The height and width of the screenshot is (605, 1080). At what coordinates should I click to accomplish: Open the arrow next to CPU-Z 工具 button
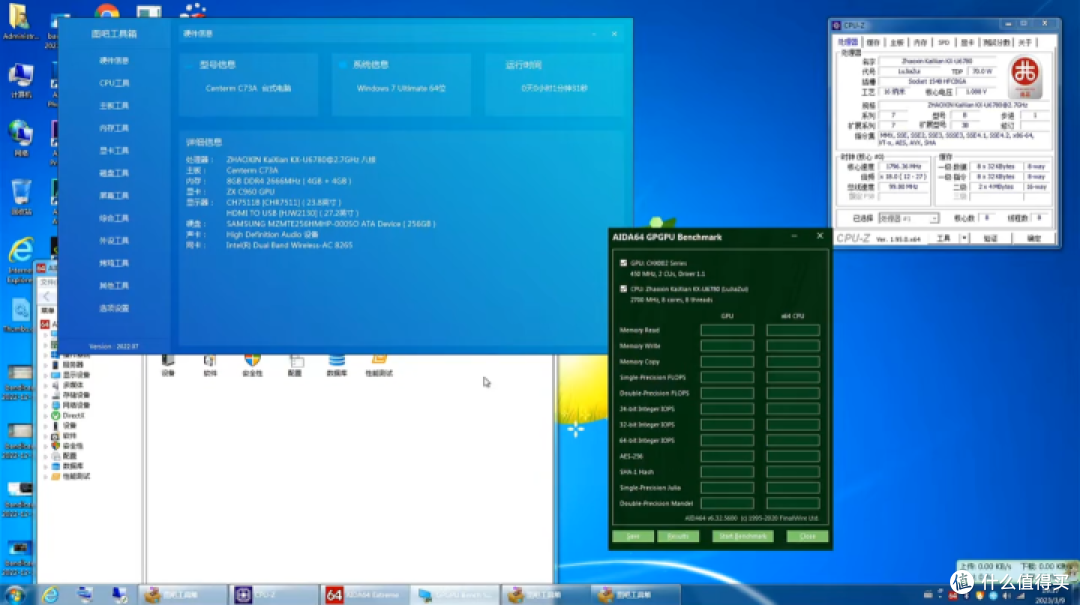pyautogui.click(x=964, y=238)
